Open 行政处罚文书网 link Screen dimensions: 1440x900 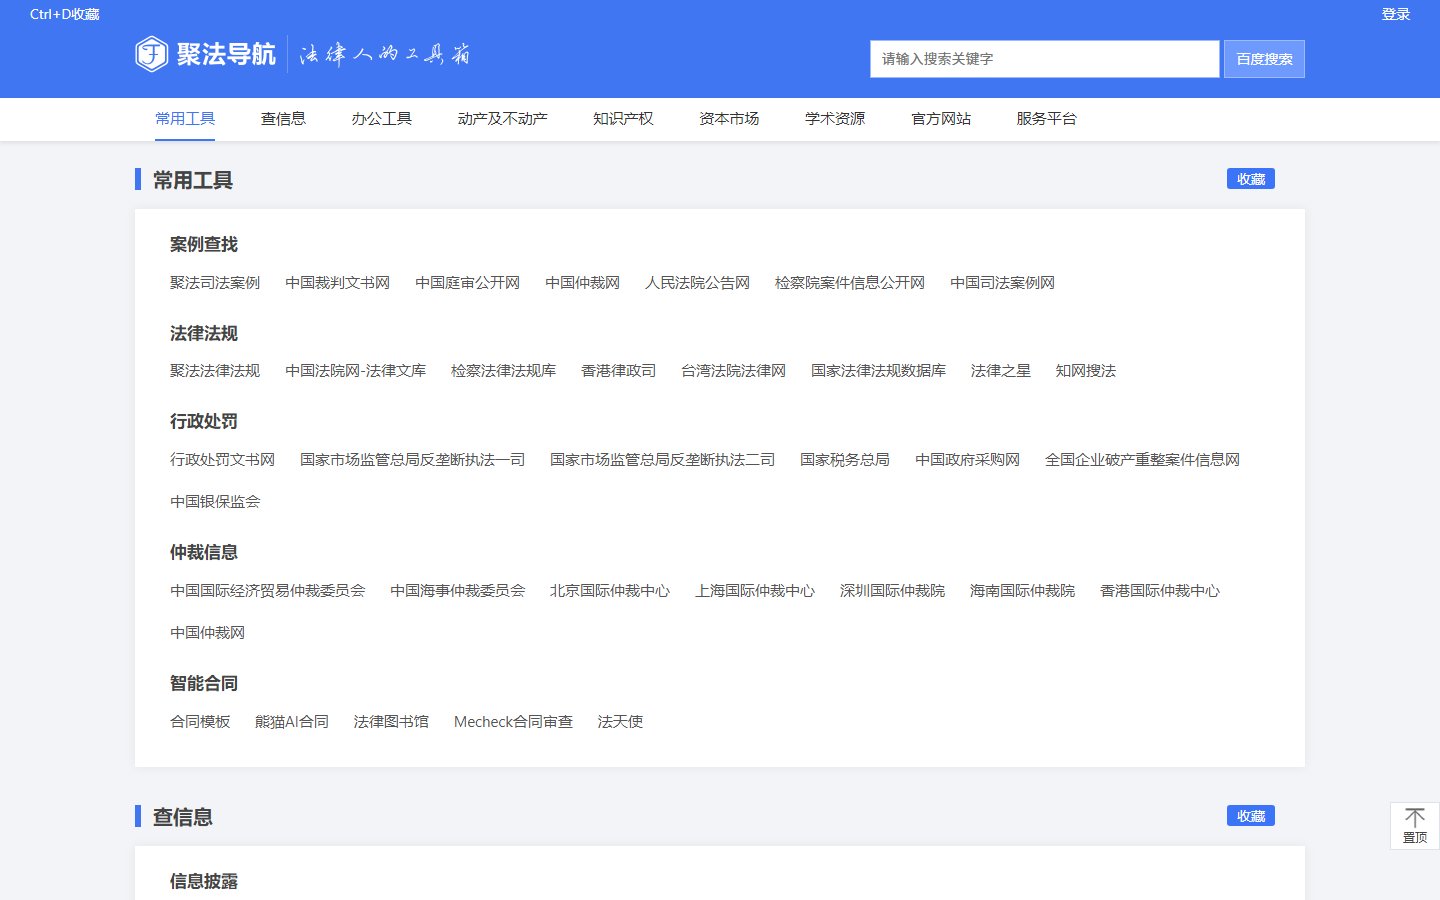pos(222,460)
